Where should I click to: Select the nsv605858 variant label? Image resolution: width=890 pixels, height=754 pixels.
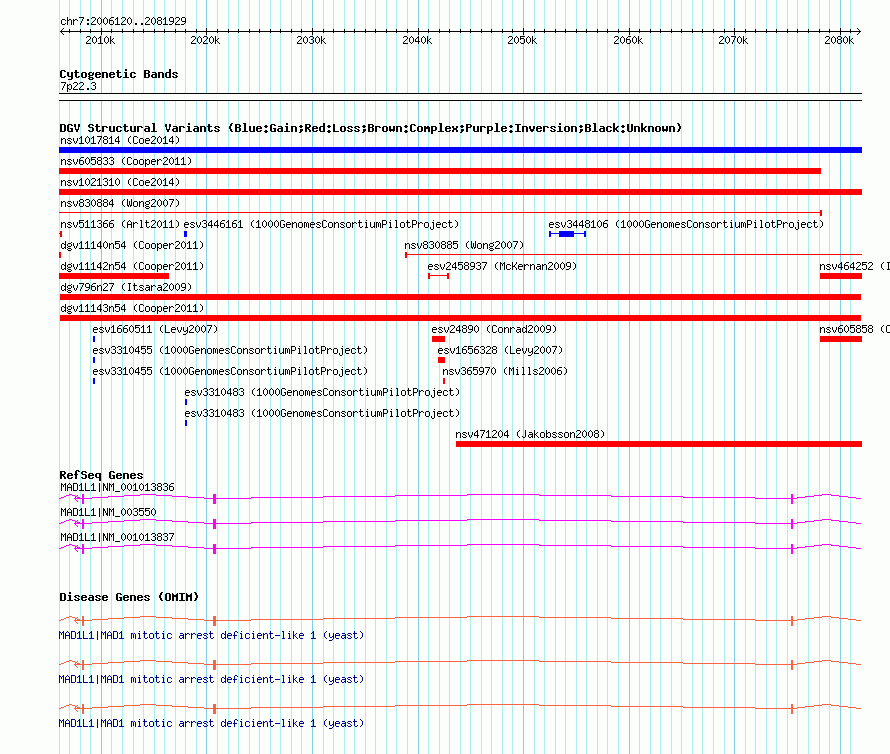pos(854,329)
